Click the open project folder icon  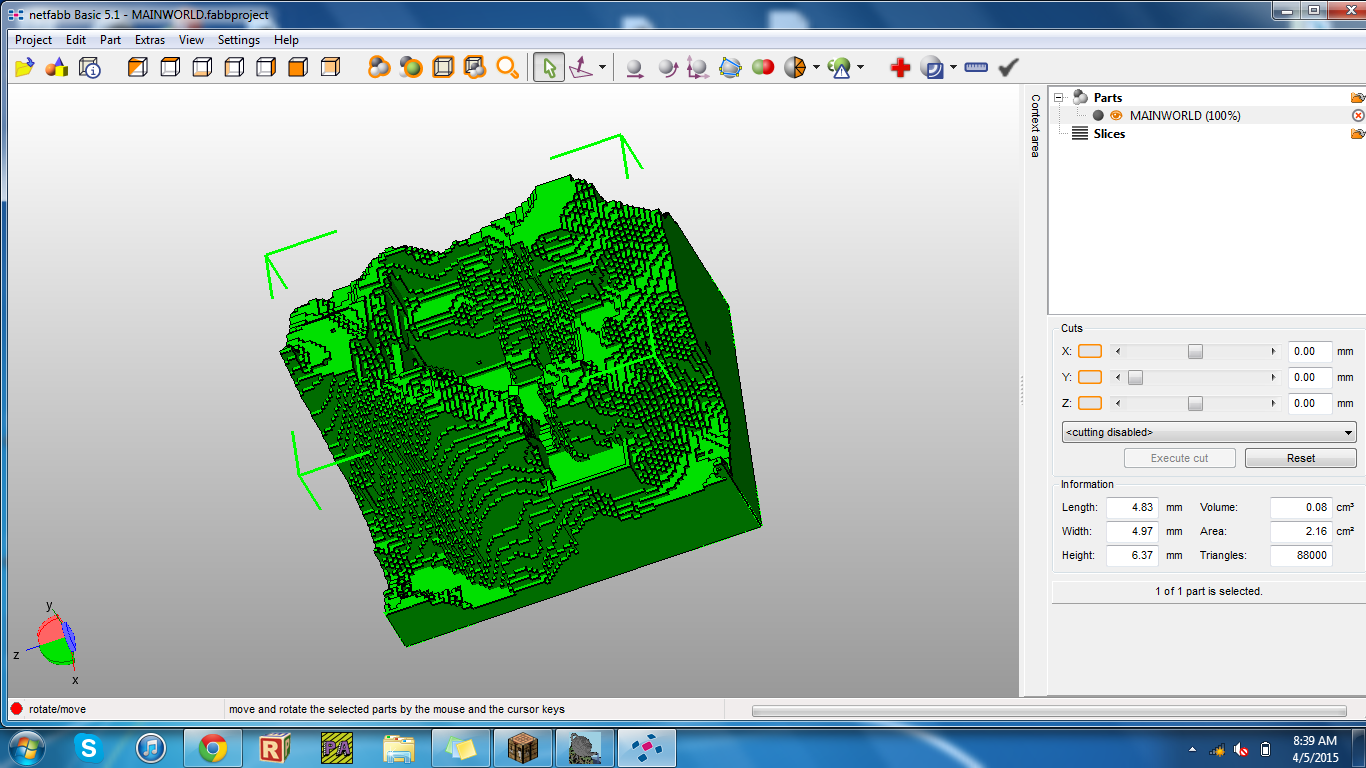pos(25,67)
